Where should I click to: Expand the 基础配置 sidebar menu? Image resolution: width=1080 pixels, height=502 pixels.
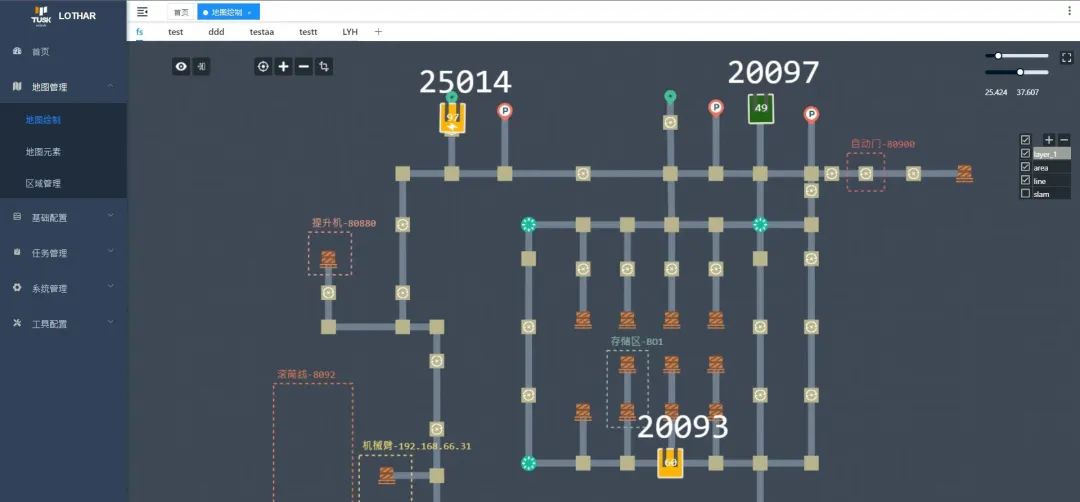pyautogui.click(x=63, y=217)
